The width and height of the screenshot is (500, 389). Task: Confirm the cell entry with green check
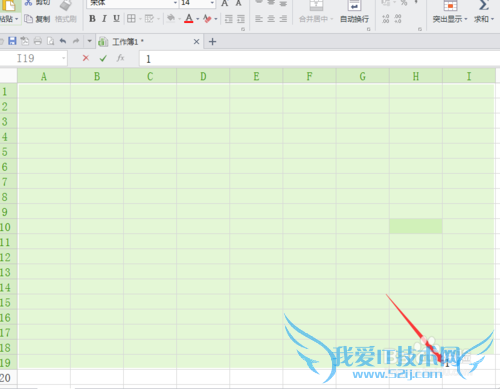pos(103,58)
